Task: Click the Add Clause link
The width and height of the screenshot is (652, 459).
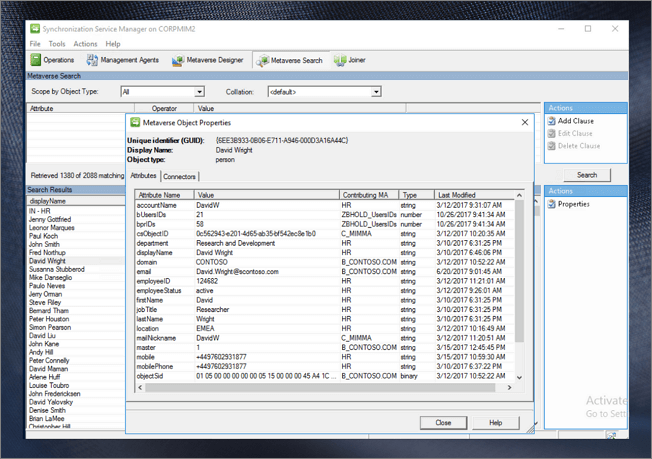Action: pyautogui.click(x=576, y=121)
